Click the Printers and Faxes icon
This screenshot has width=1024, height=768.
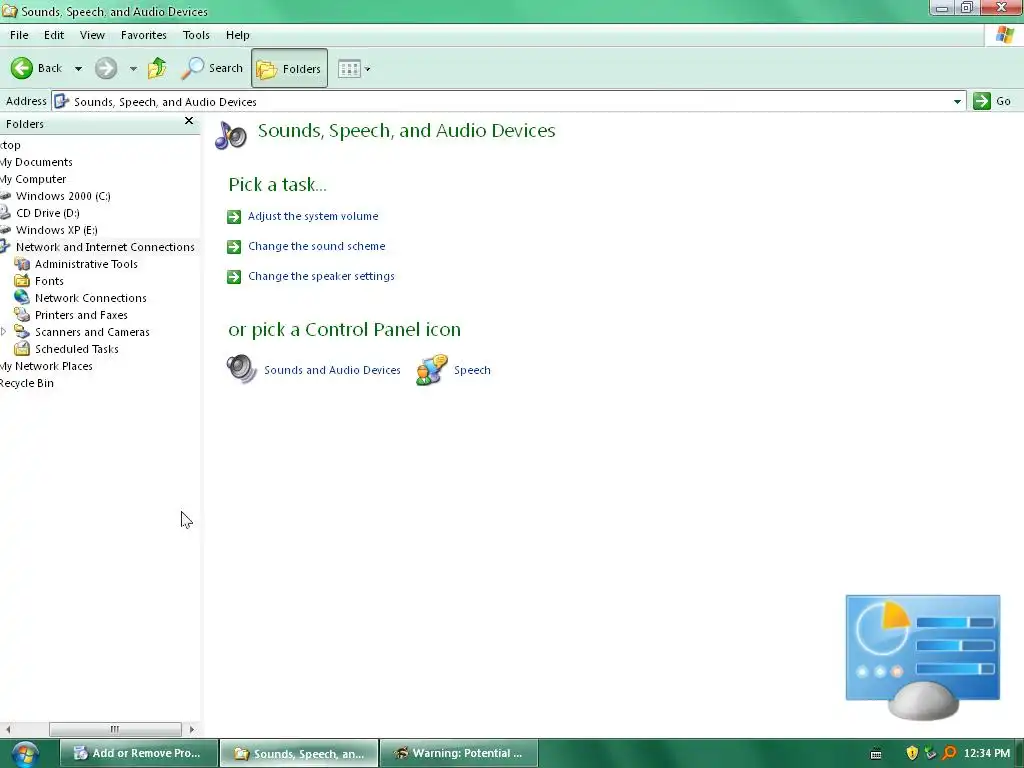tap(22, 315)
